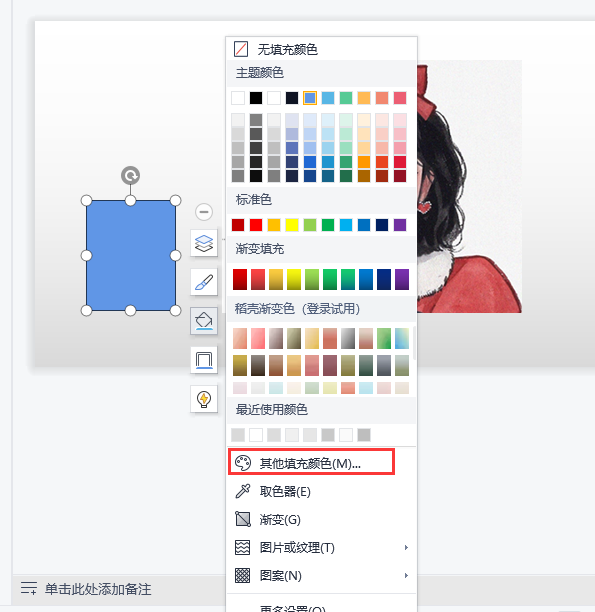
Task: Pick the selected blue theme color swatch
Action: click(310, 98)
